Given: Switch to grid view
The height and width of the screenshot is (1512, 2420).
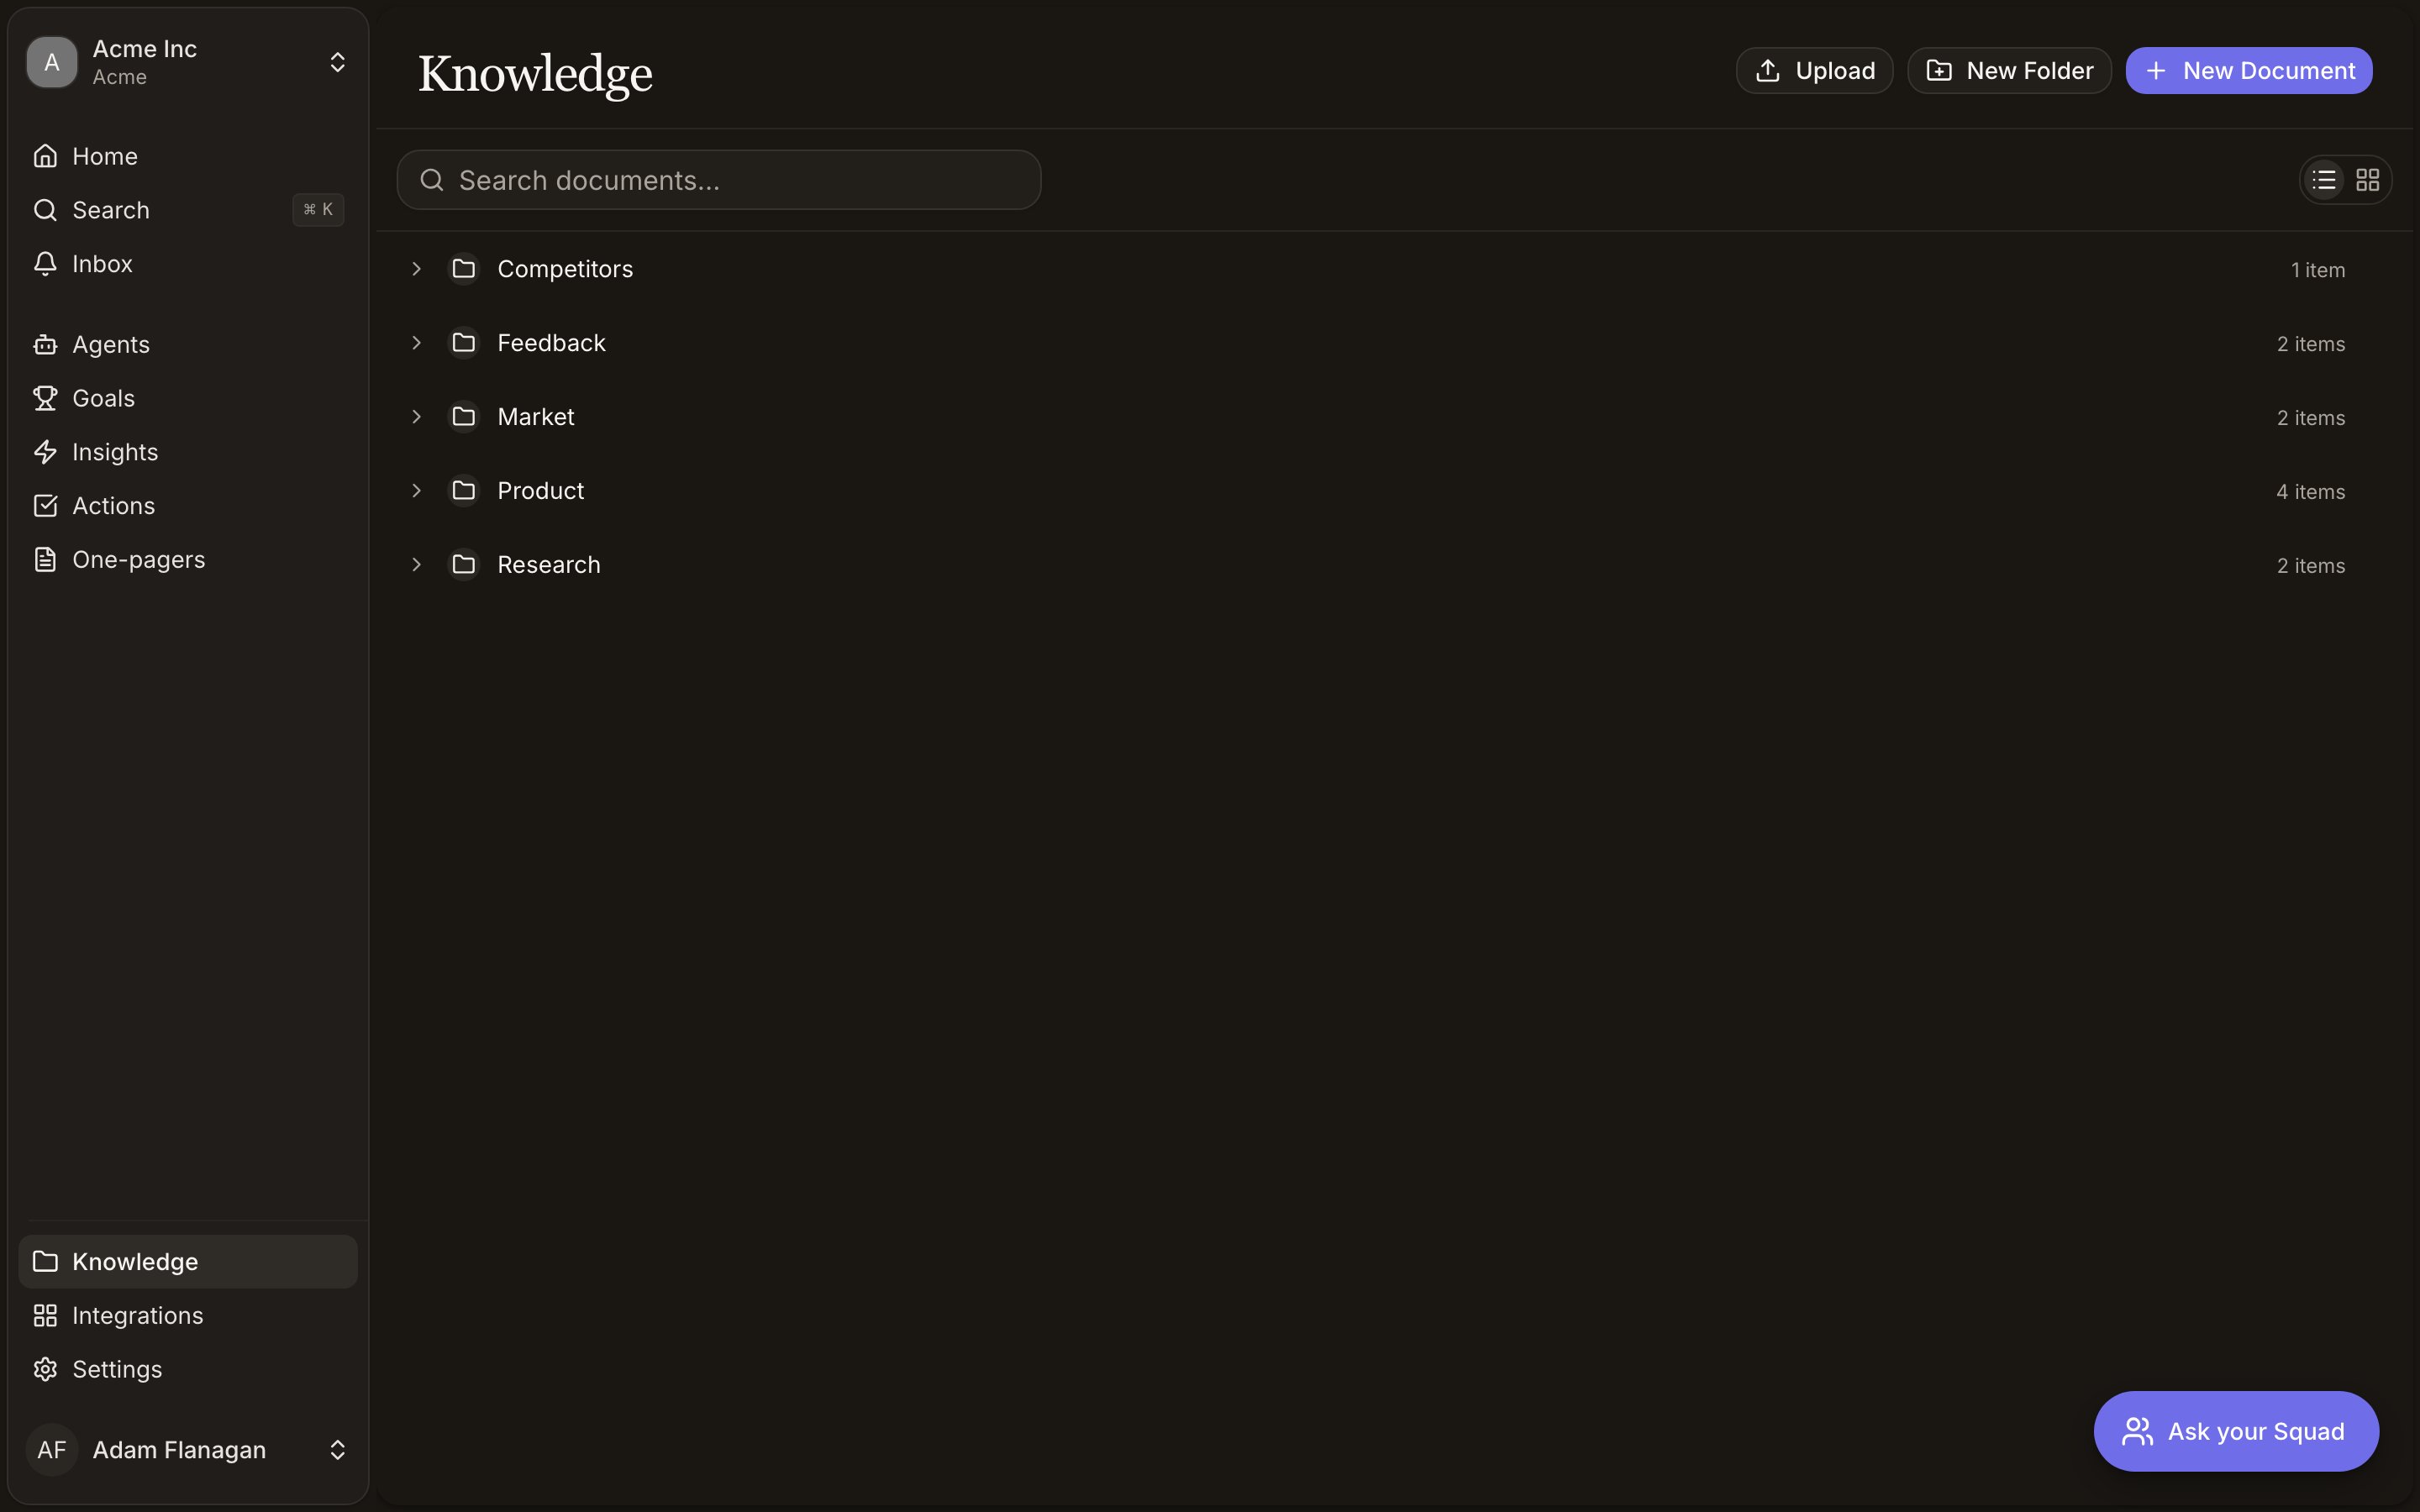Looking at the screenshot, I should [x=2368, y=180].
